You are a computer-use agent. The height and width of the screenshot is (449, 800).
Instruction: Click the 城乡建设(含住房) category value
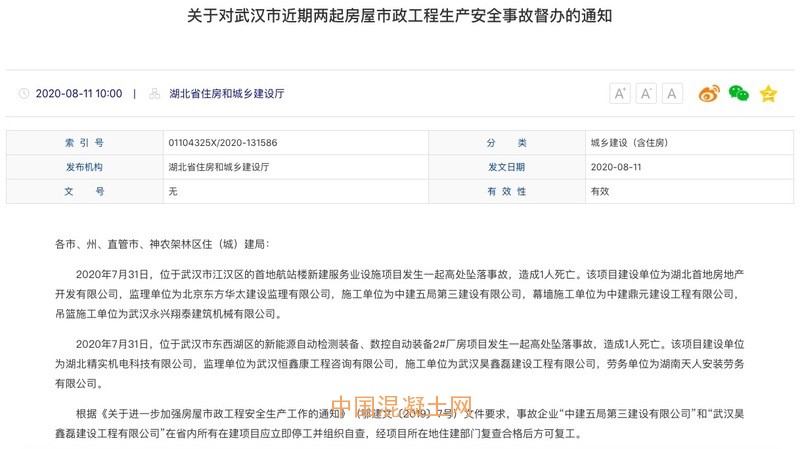630,143
